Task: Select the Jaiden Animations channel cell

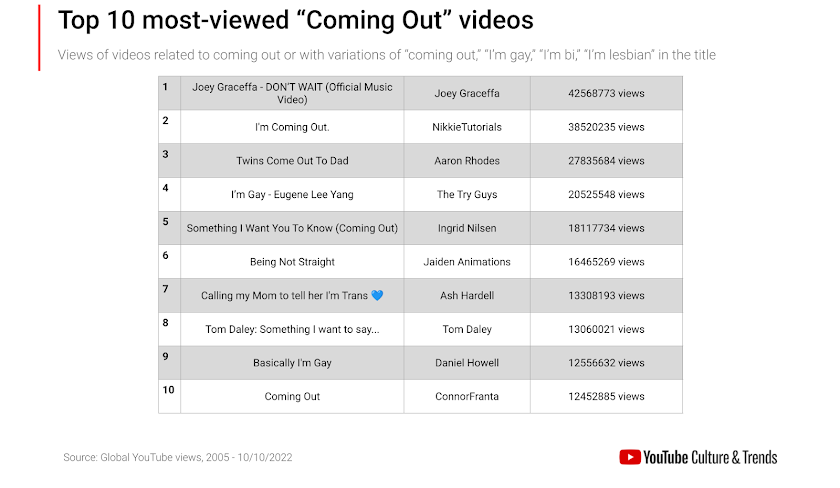Action: tap(467, 262)
